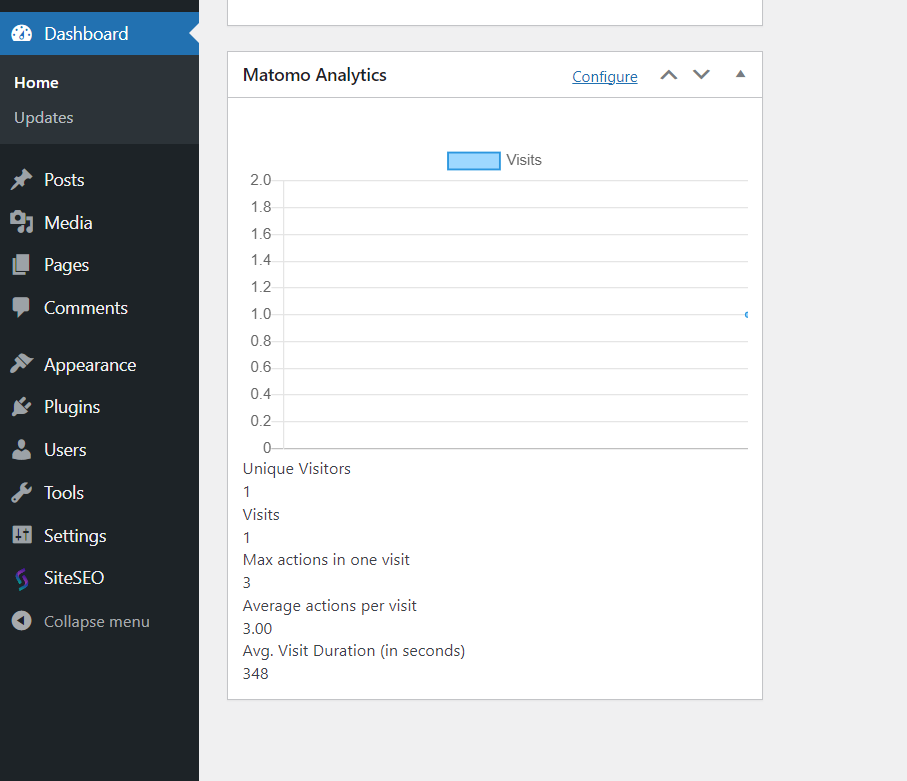Toggle Visits legend color swatch

(474, 160)
